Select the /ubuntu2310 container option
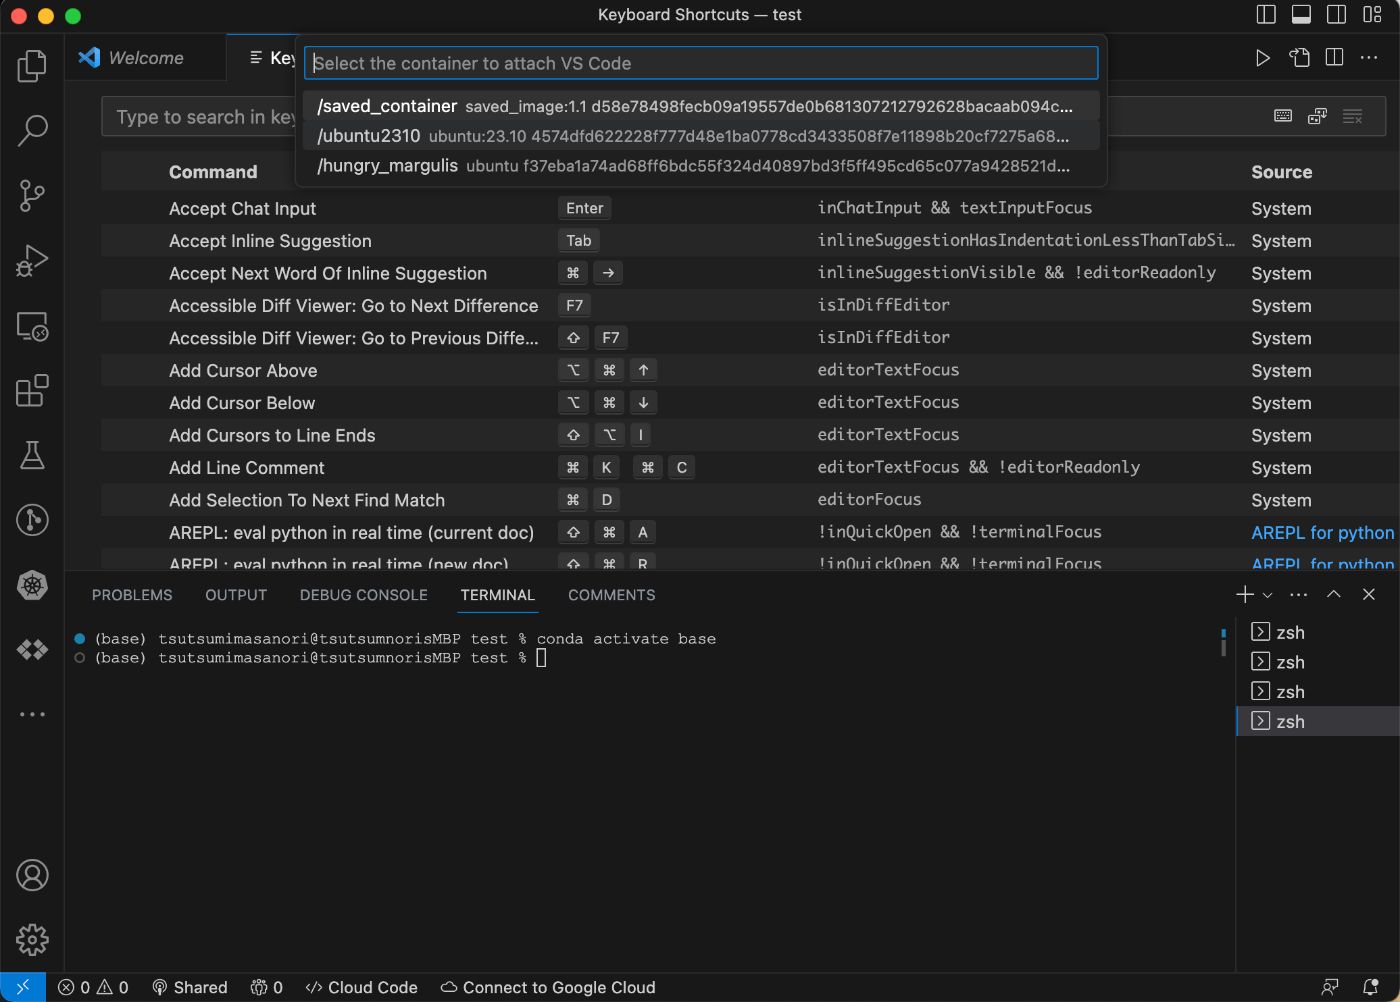This screenshot has width=1400, height=1002. (700, 136)
